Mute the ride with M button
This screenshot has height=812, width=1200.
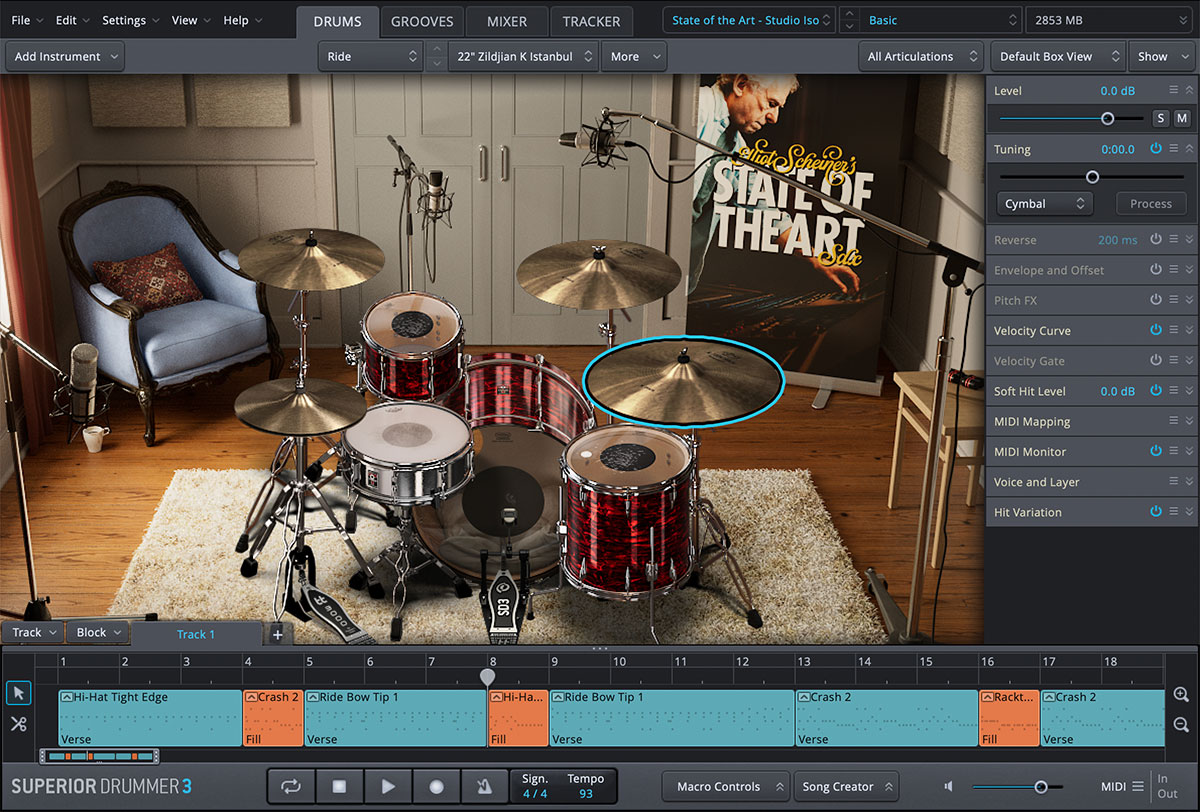[x=1182, y=118]
